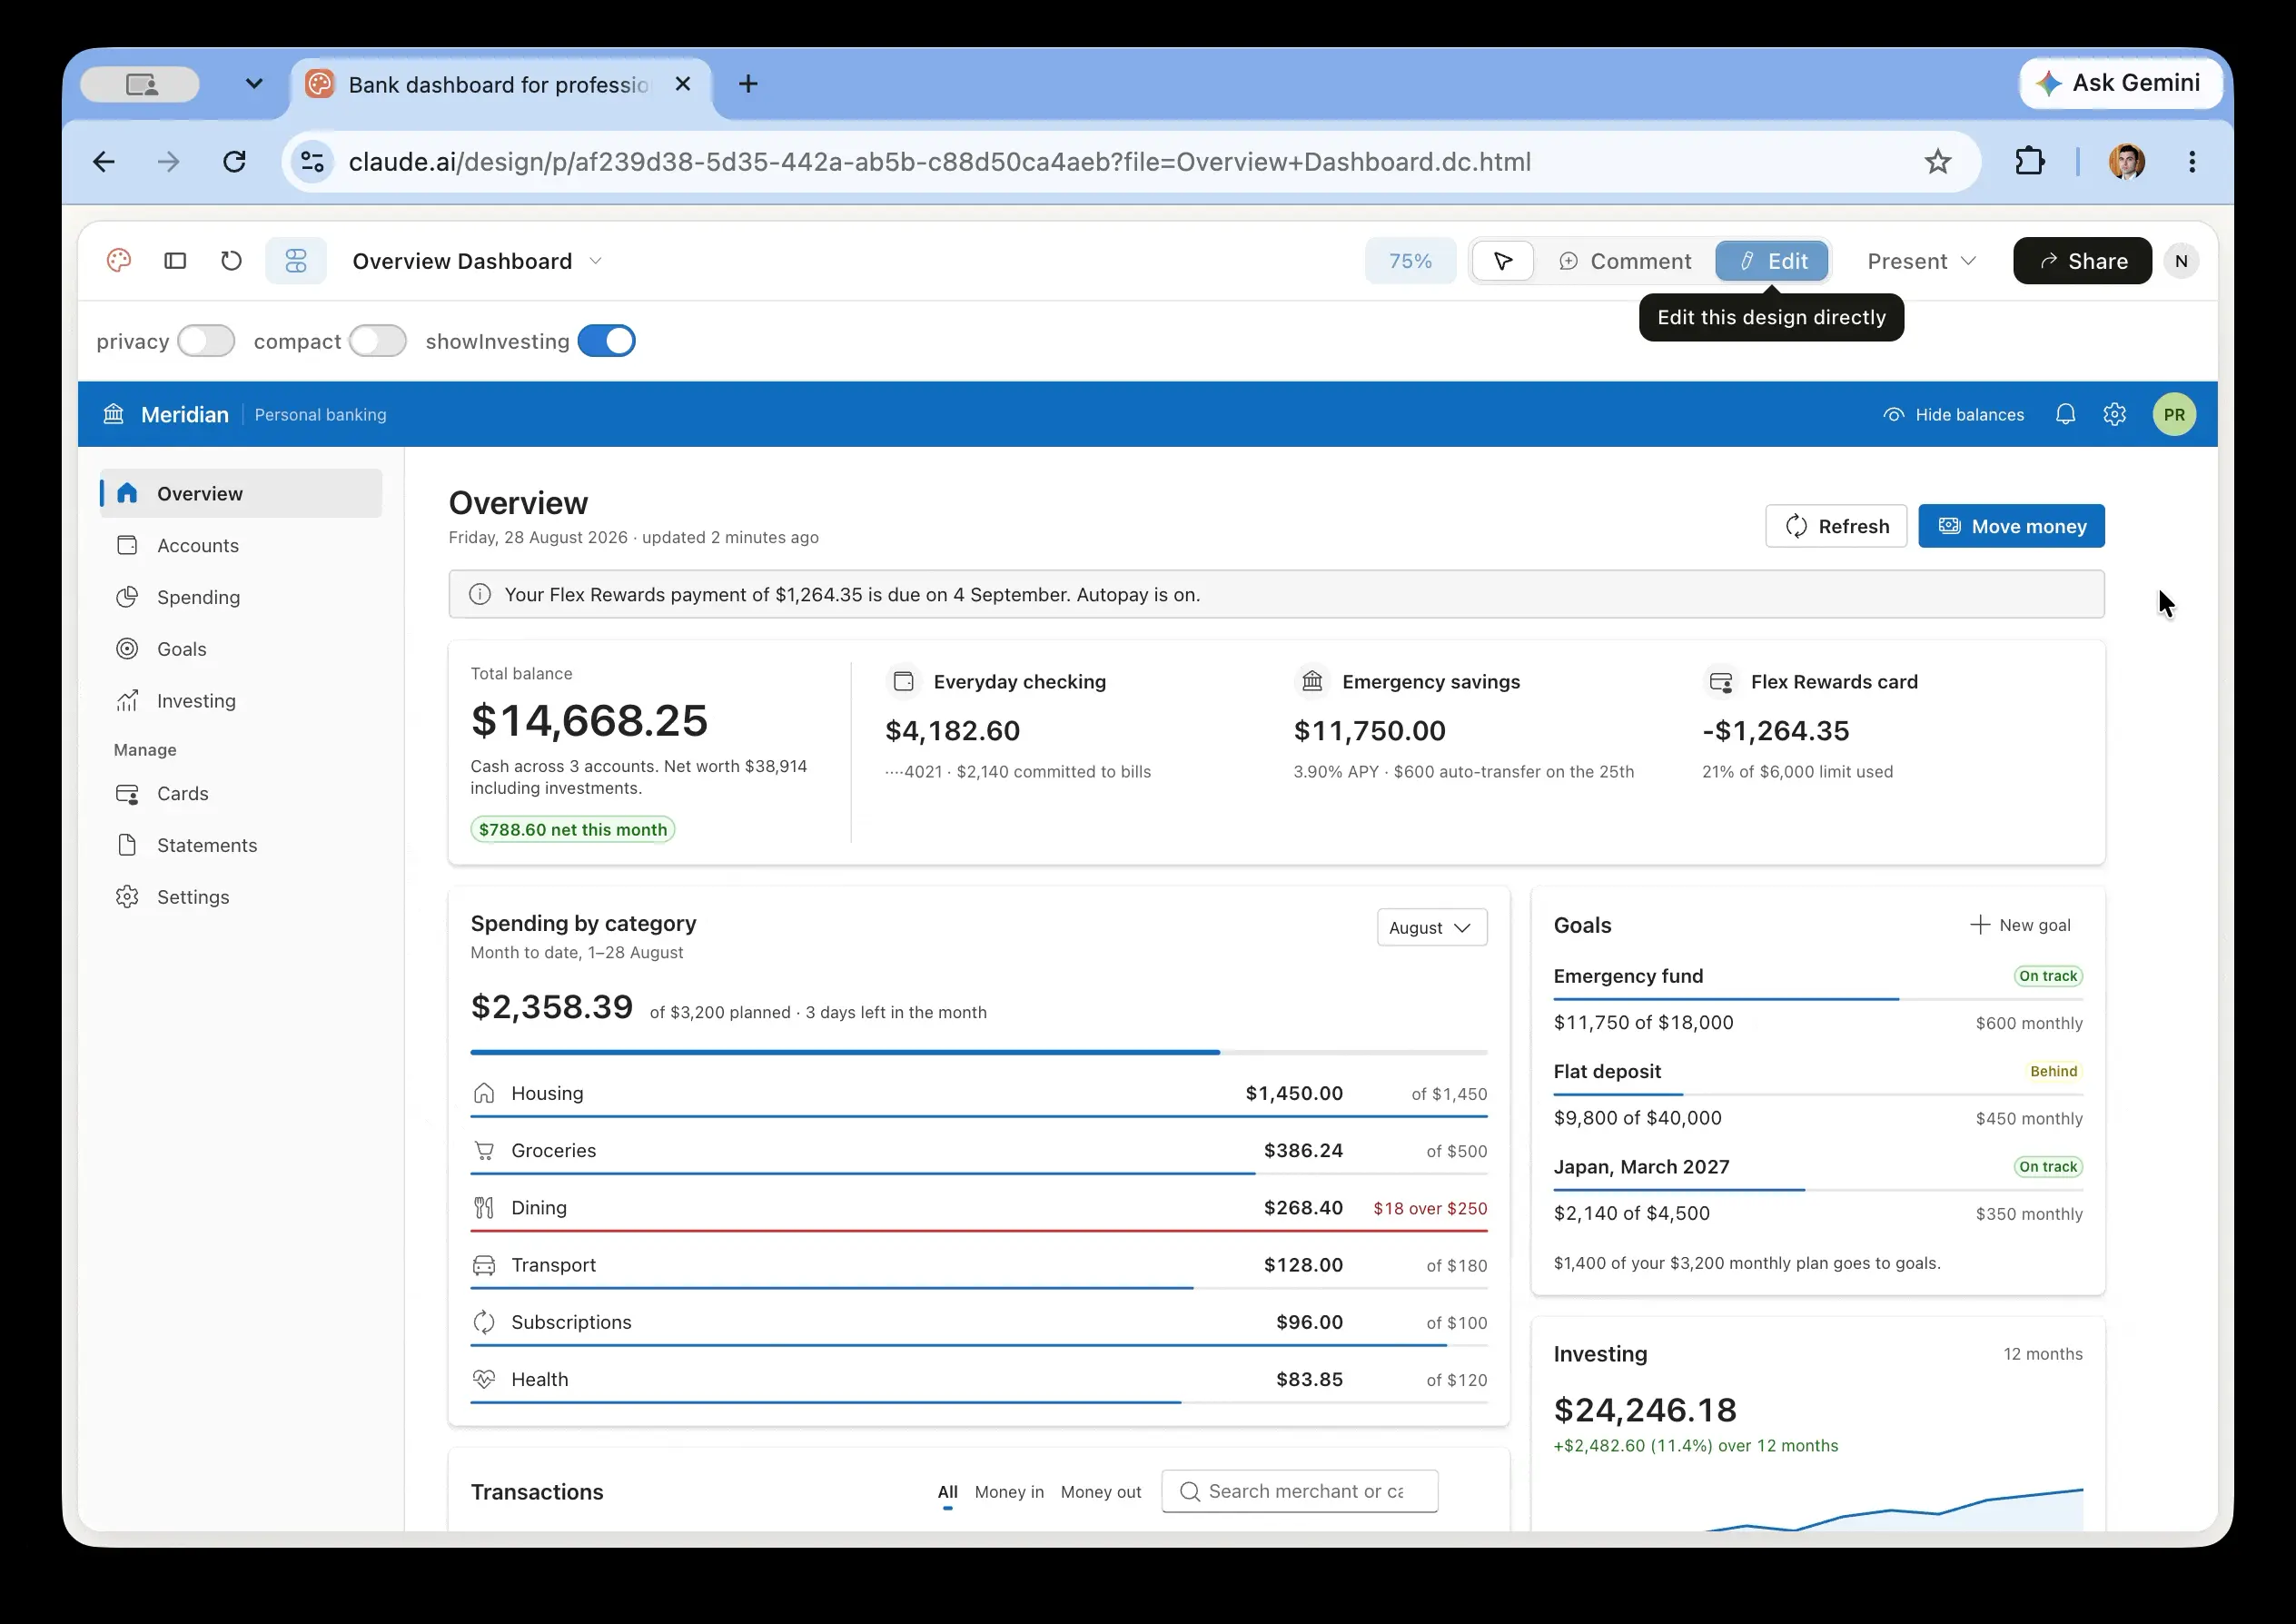The height and width of the screenshot is (1624, 2296).
Task: Click Hide balances eye toggle
Action: pyautogui.click(x=1954, y=414)
